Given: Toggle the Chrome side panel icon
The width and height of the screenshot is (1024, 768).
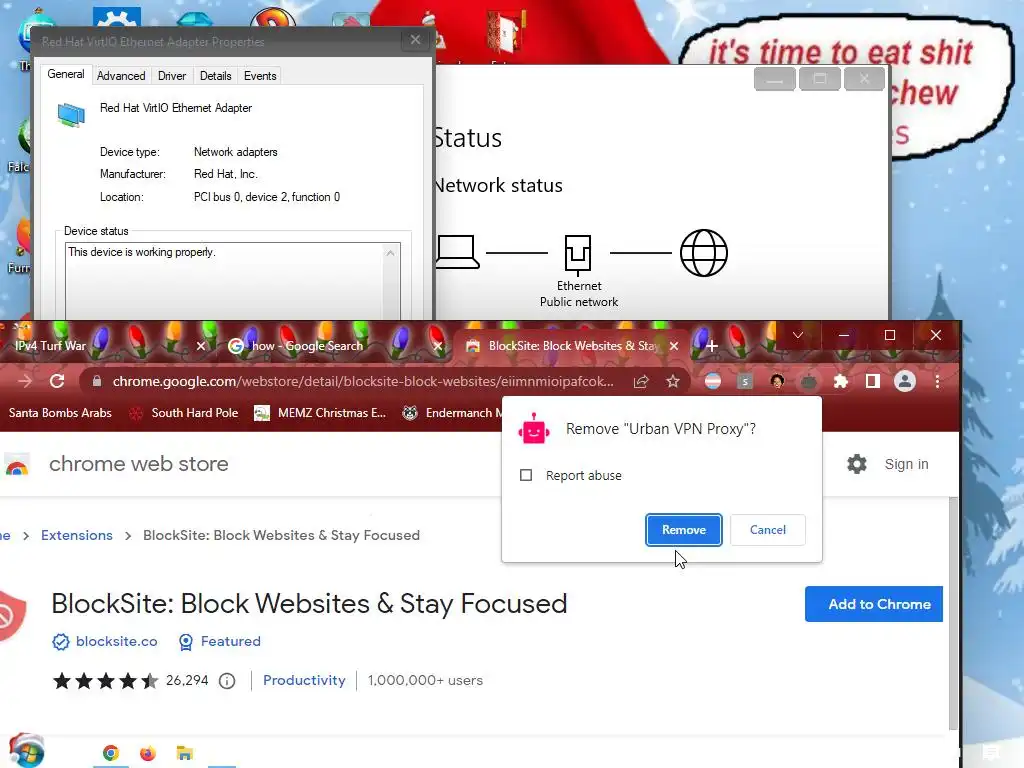Looking at the screenshot, I should pos(872,381).
